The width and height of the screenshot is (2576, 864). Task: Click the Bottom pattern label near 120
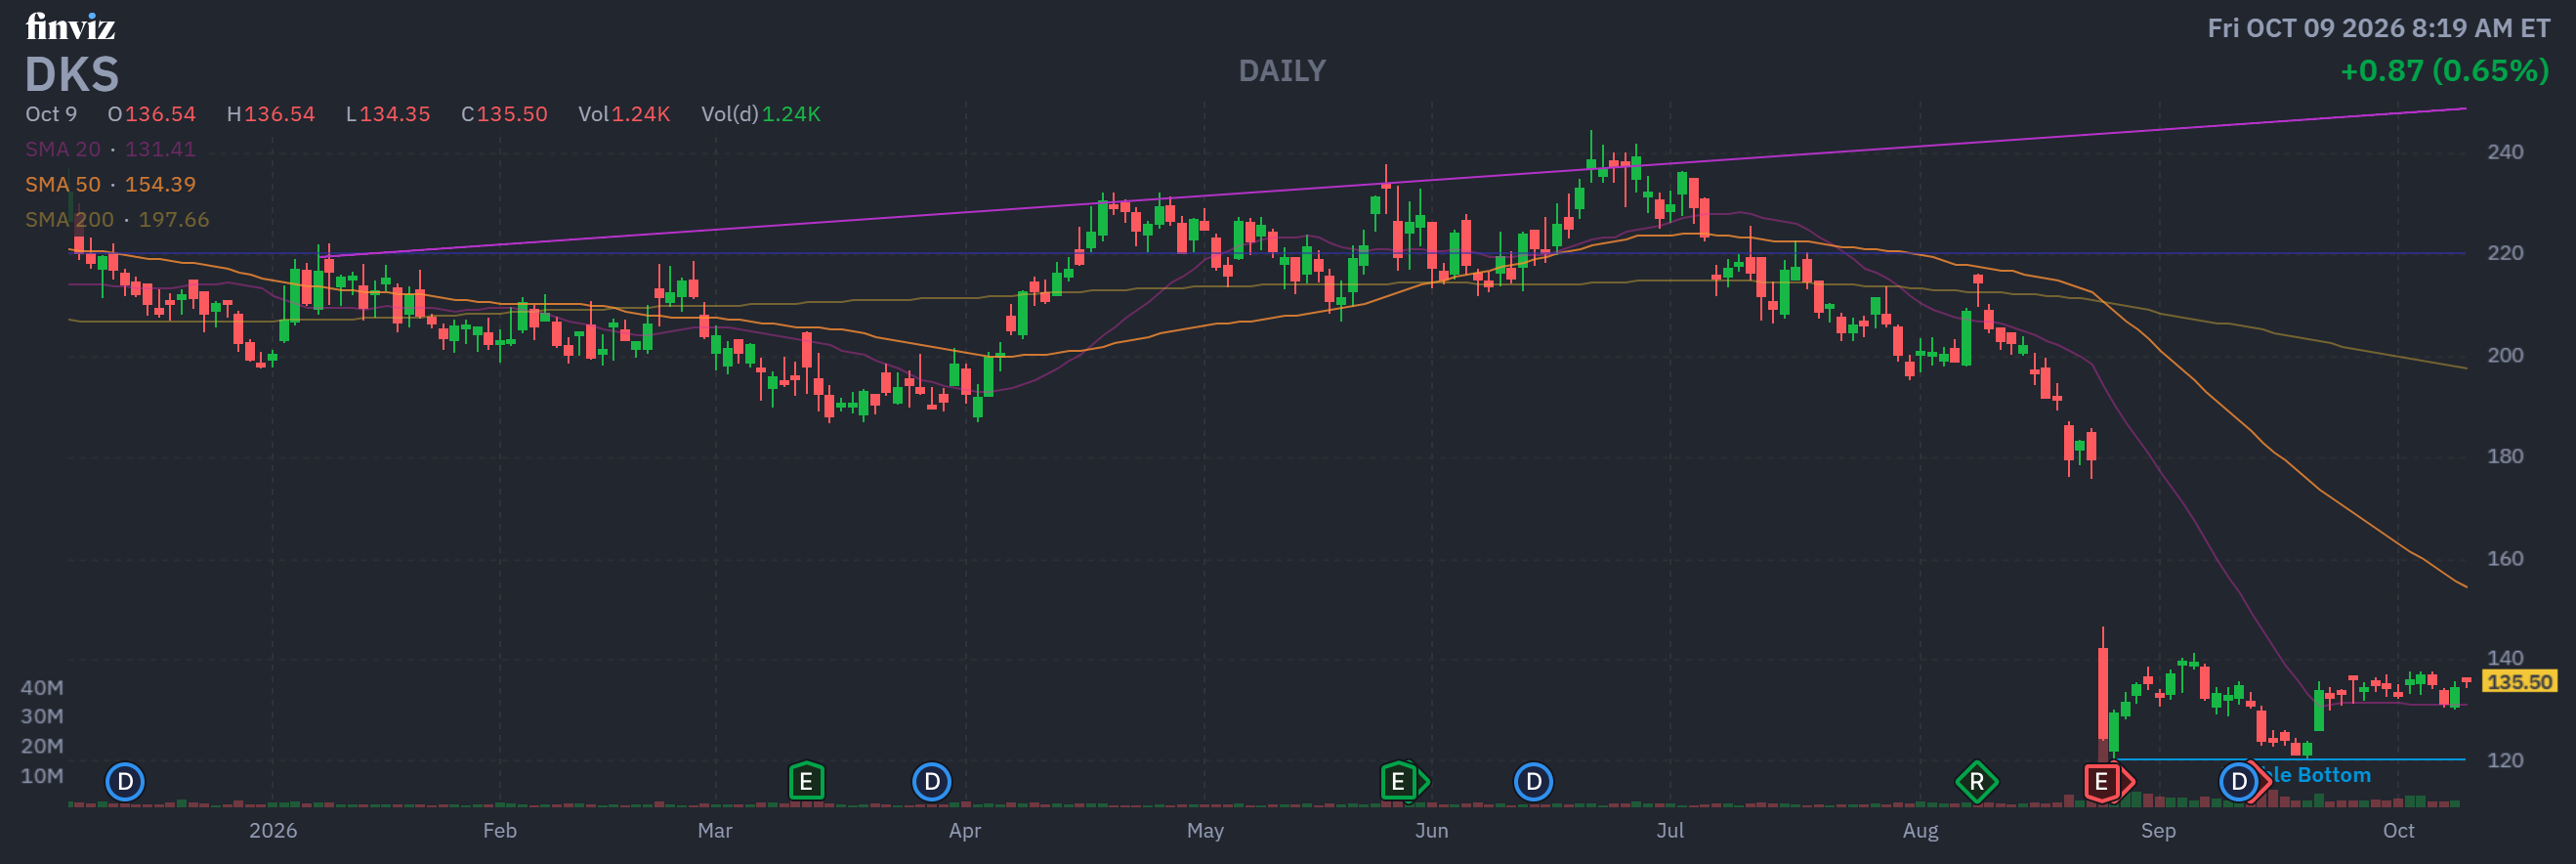[x=2322, y=775]
